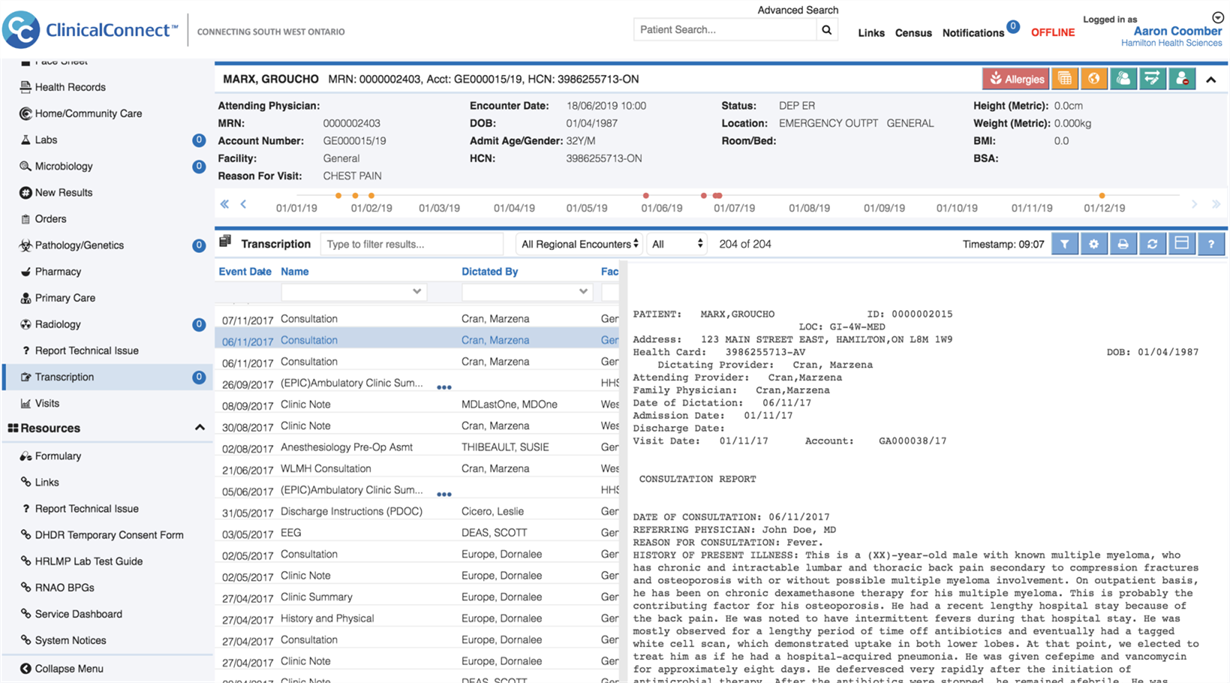Open the Links menu in top bar
Viewport: 1230px width, 683px height.
click(x=871, y=33)
